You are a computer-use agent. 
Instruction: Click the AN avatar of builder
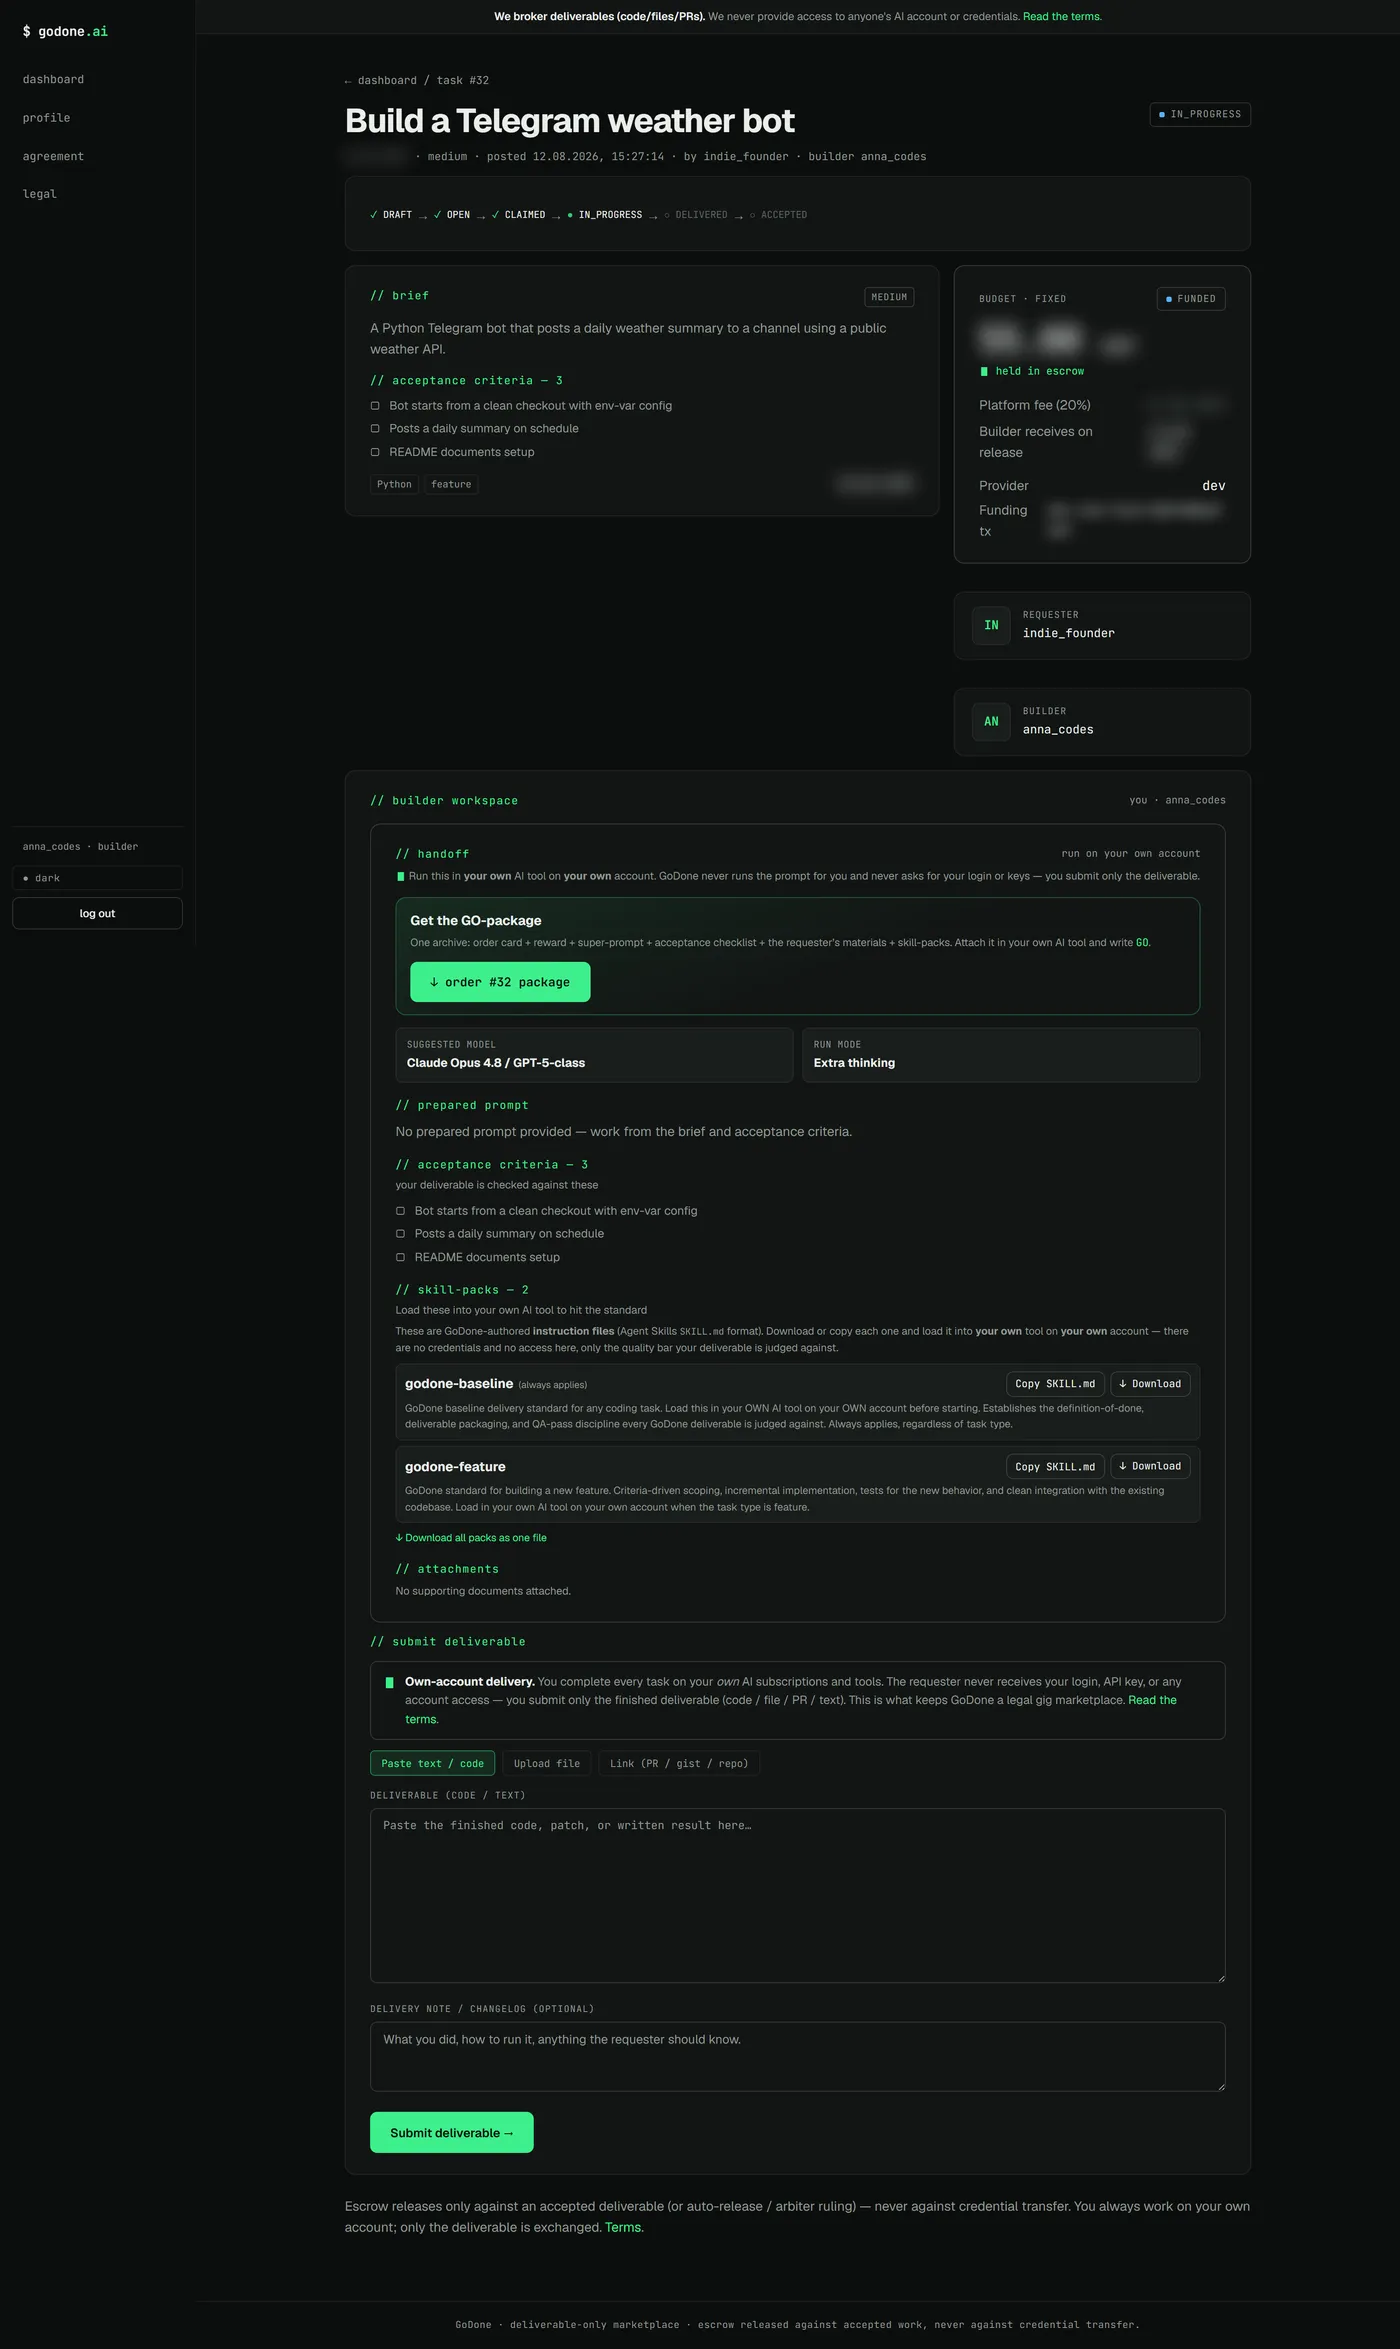pyautogui.click(x=991, y=722)
